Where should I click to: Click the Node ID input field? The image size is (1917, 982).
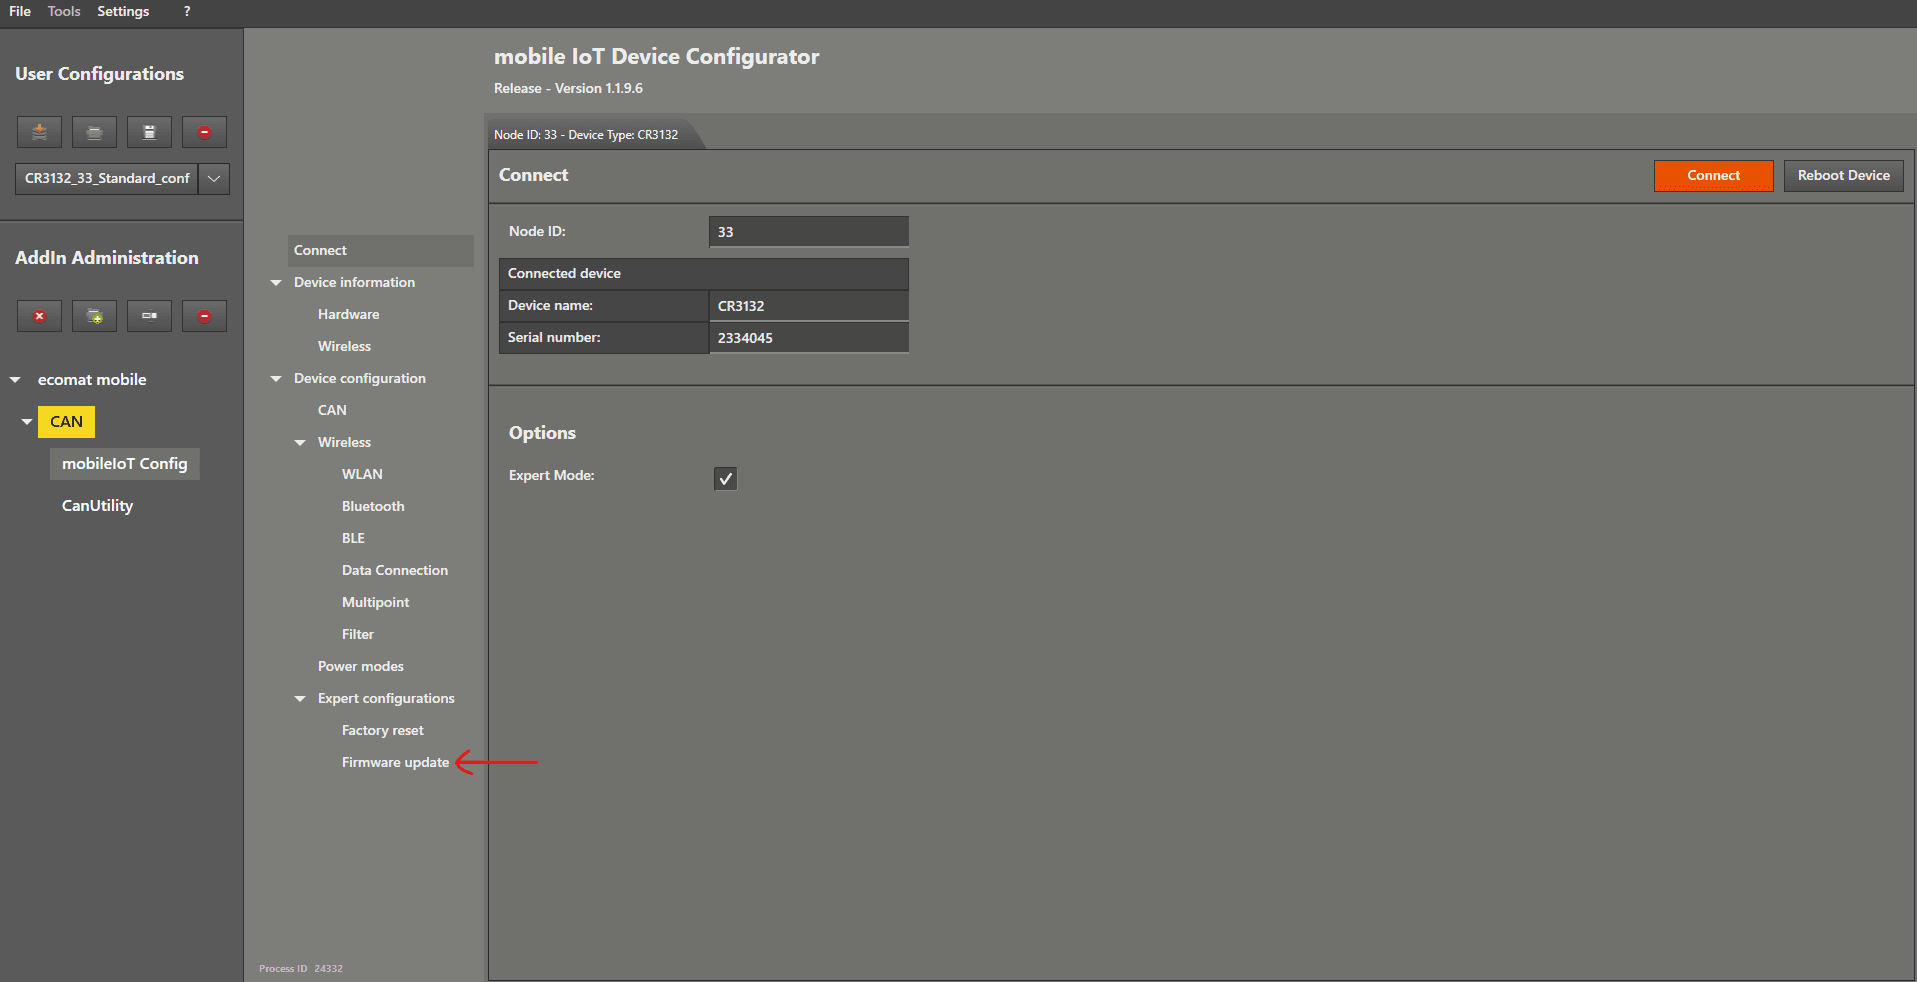(x=808, y=232)
